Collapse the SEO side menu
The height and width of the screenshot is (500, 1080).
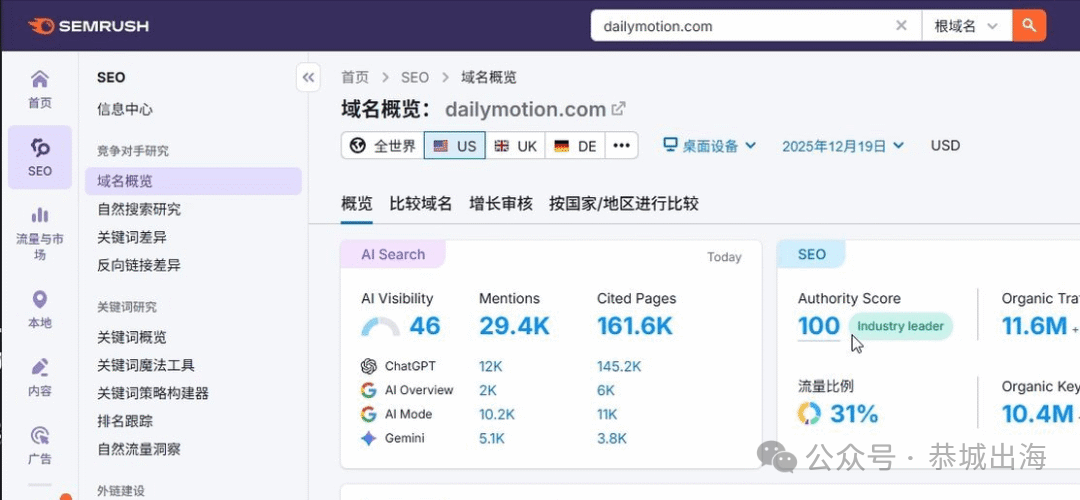309,77
